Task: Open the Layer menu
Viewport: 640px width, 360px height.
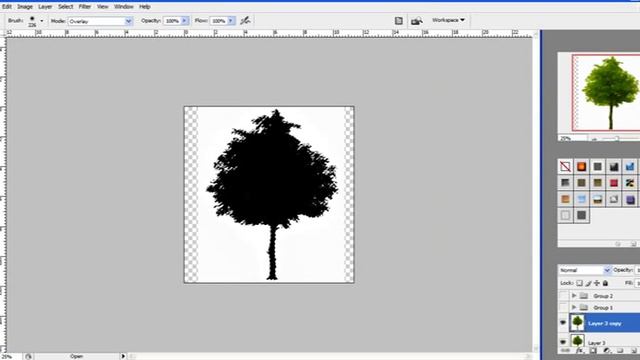Action: click(45, 7)
